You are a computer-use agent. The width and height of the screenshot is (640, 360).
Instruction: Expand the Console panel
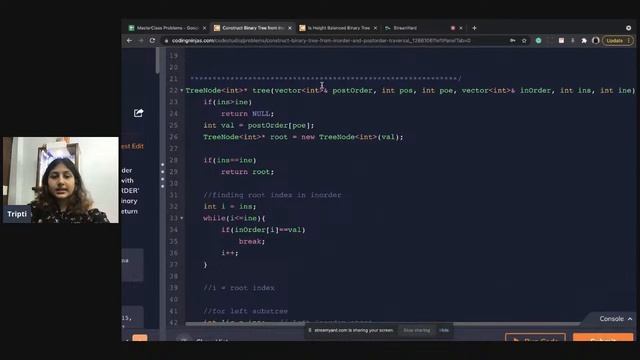click(x=616, y=318)
